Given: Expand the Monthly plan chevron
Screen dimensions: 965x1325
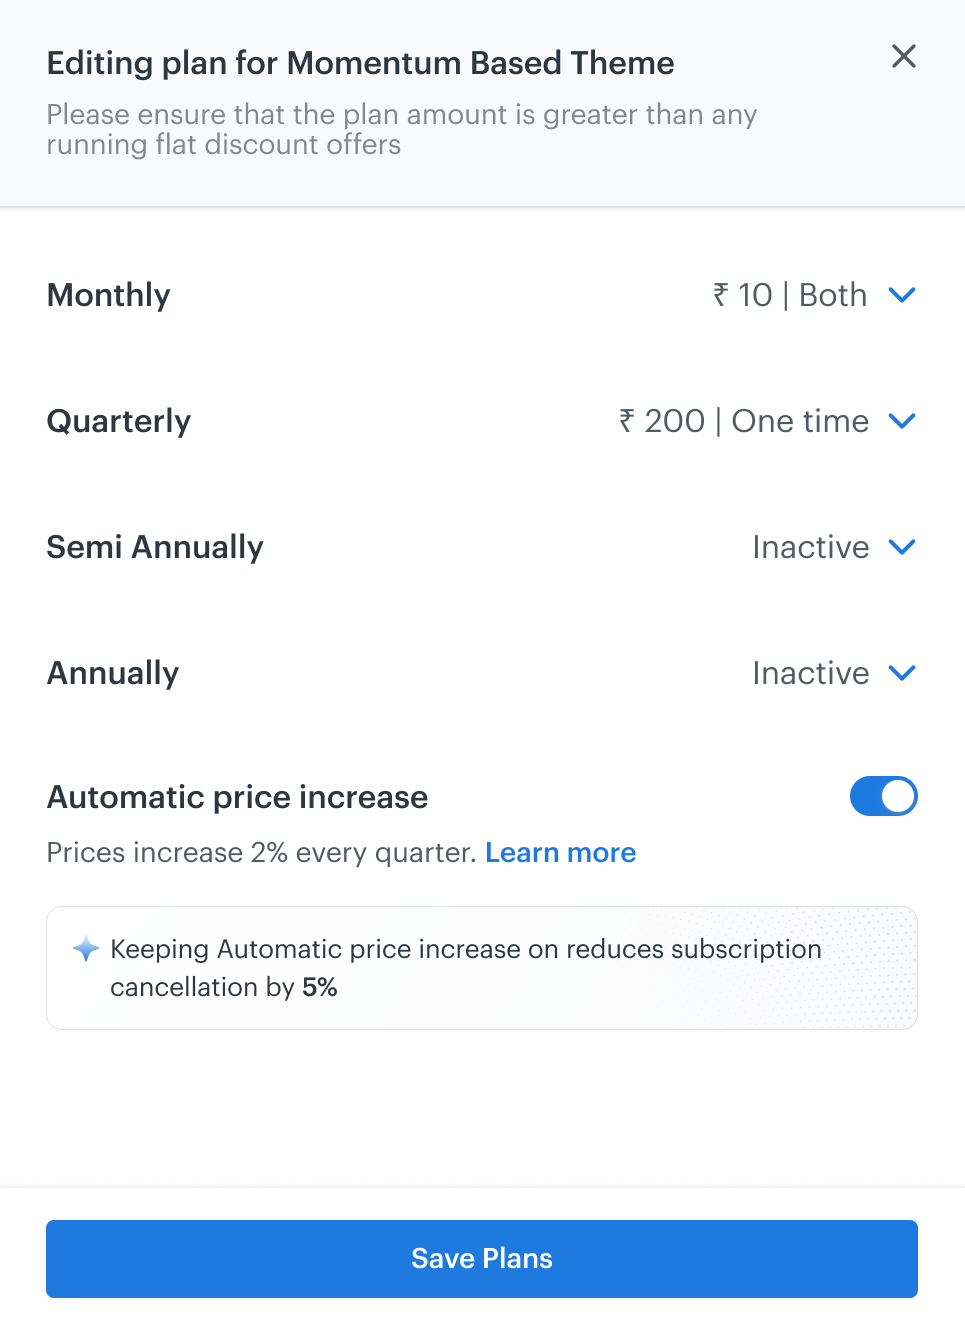Looking at the screenshot, I should (x=902, y=295).
